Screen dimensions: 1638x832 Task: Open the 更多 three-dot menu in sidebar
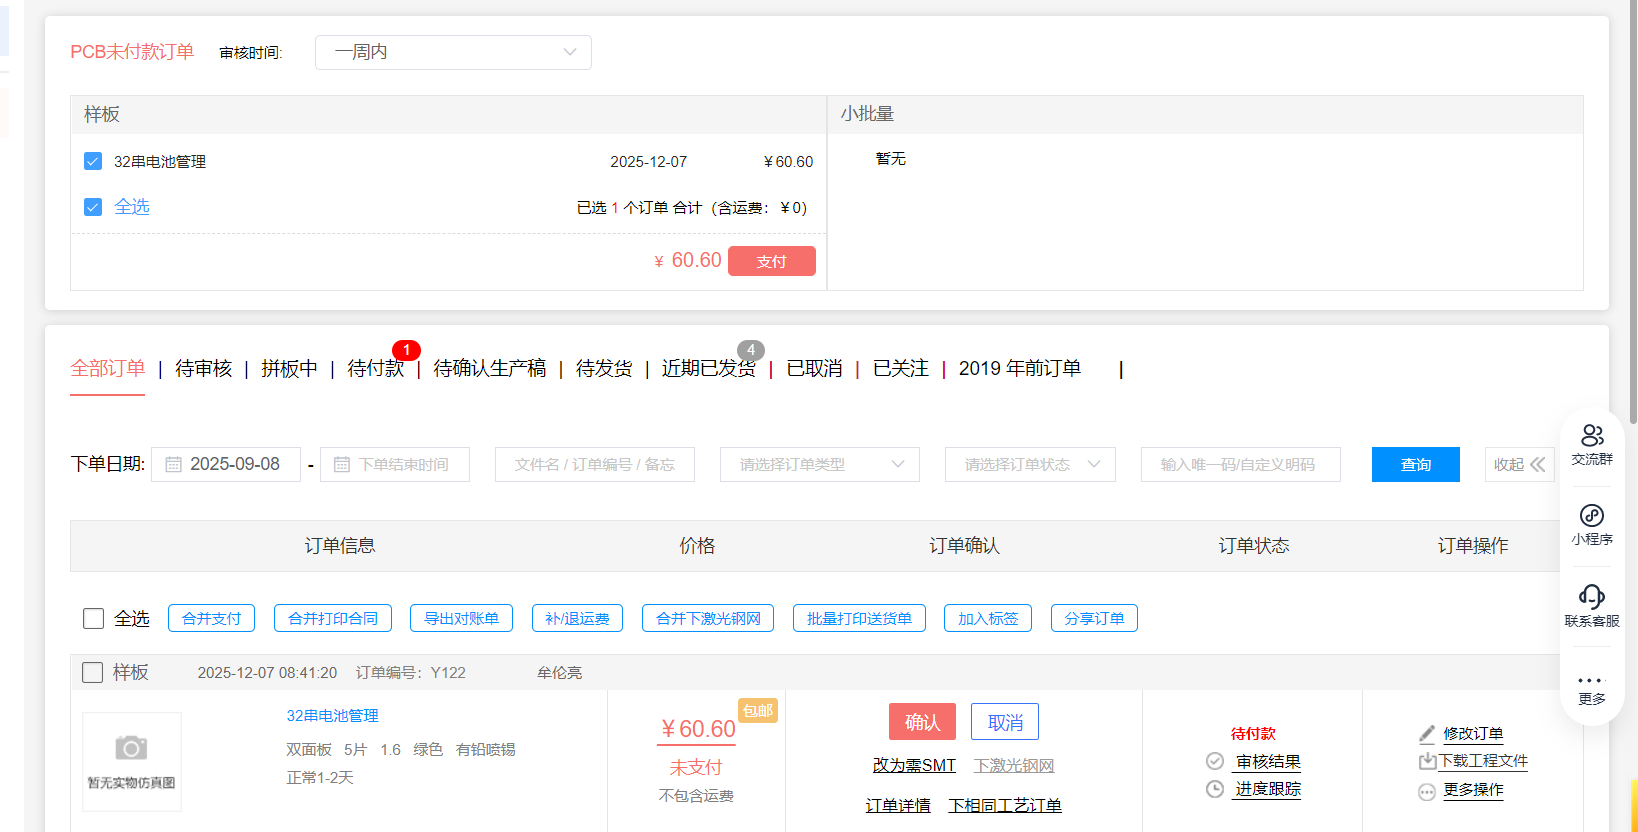1592,681
